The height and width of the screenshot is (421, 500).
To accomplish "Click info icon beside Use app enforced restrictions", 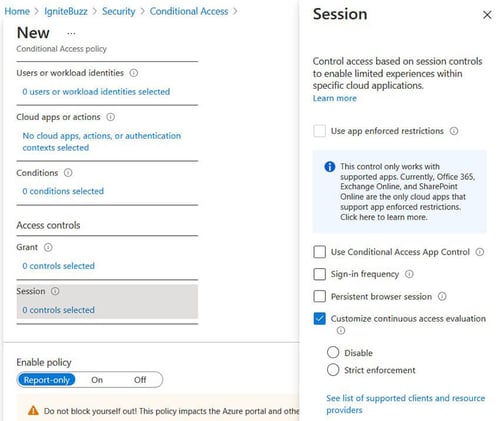I will [x=454, y=131].
